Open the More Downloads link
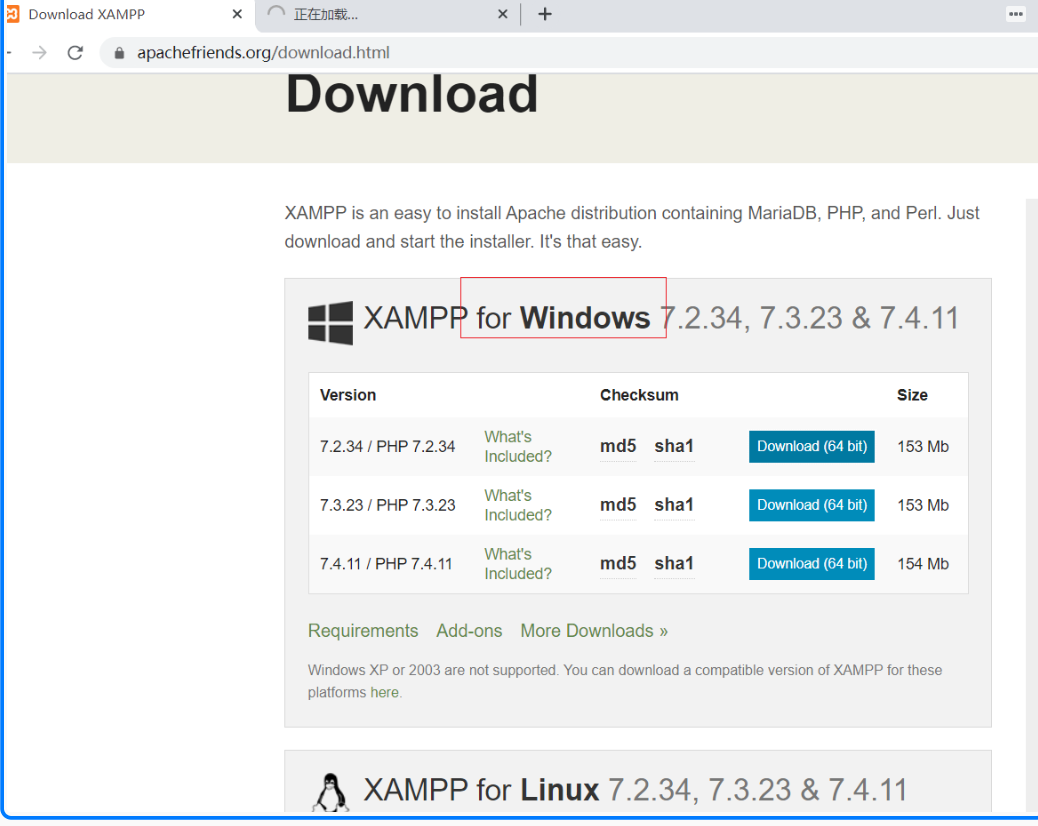 [x=594, y=631]
